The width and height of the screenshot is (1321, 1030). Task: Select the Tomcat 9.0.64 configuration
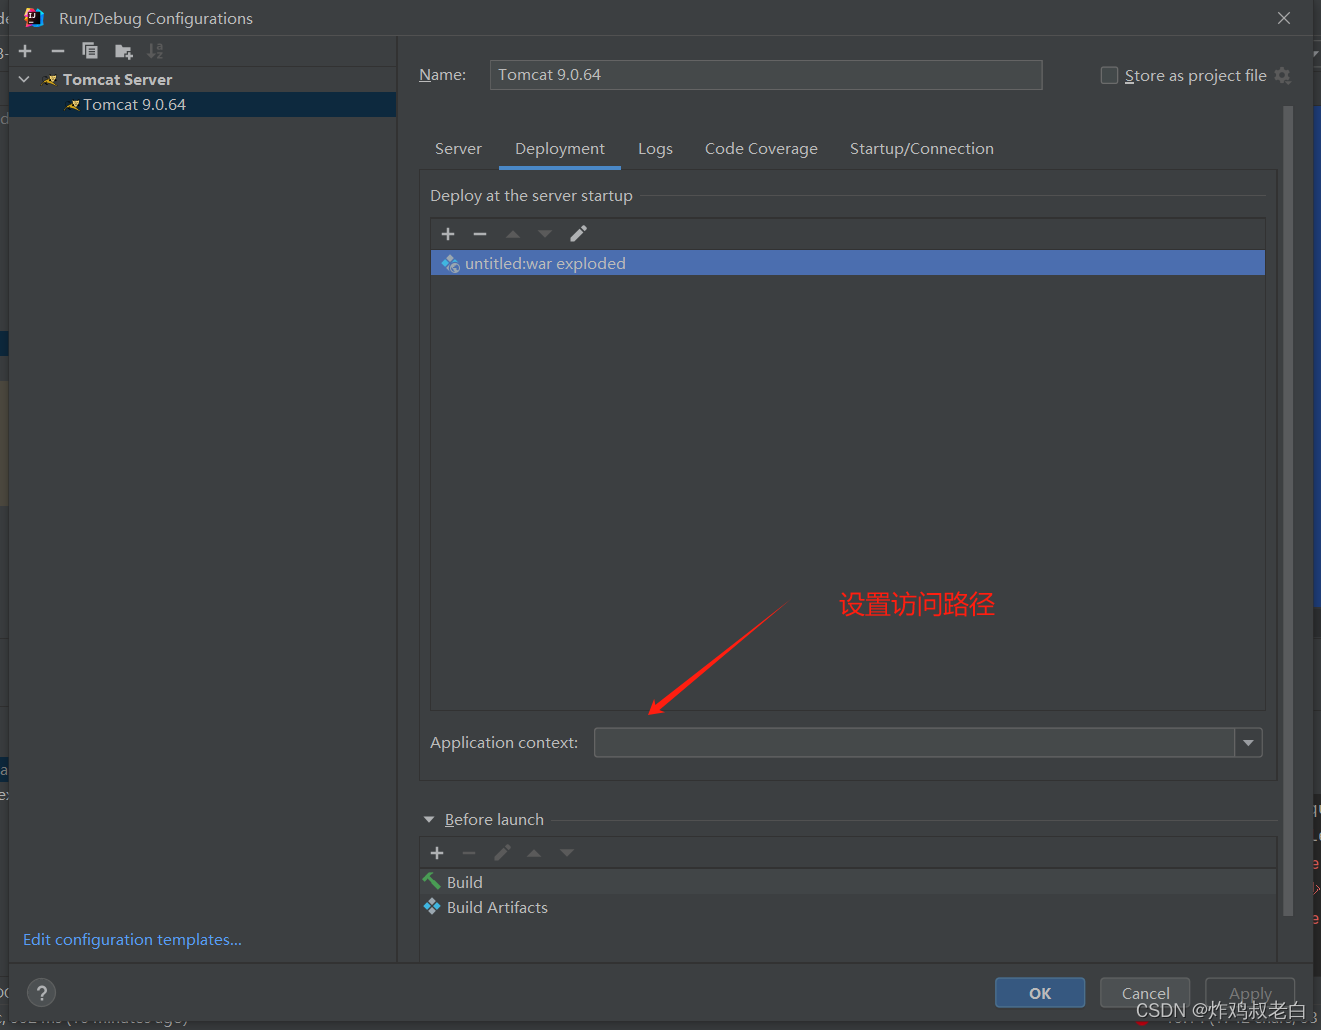202,104
